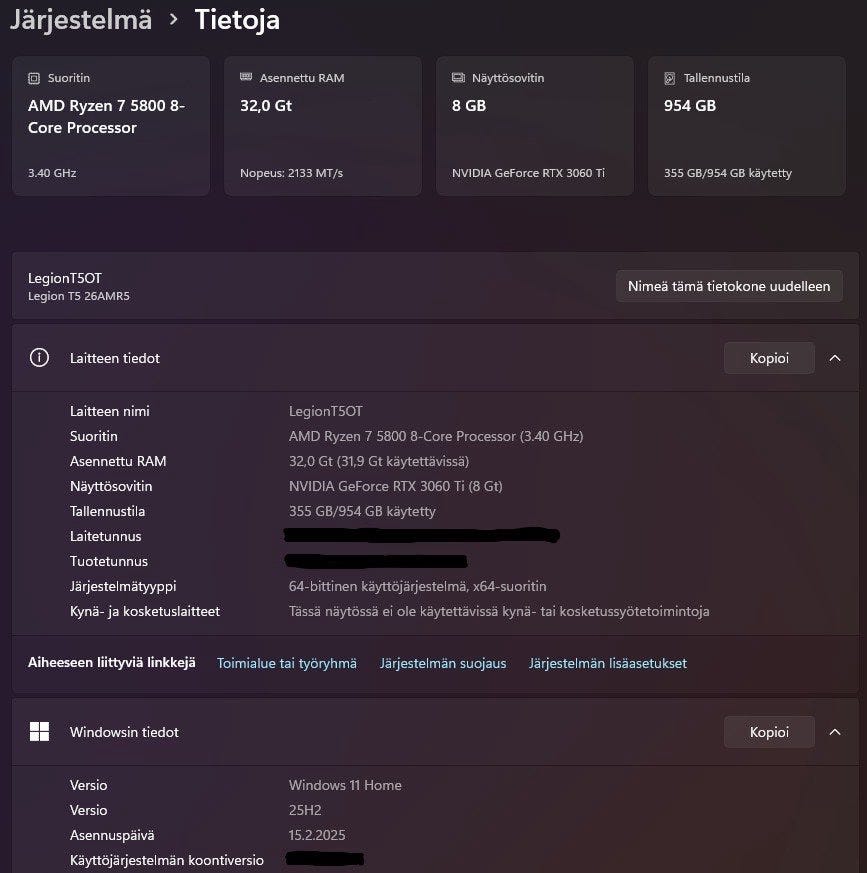Screen dimensions: 867x873
Task: Click the '25H2' version value
Action: click(305, 810)
